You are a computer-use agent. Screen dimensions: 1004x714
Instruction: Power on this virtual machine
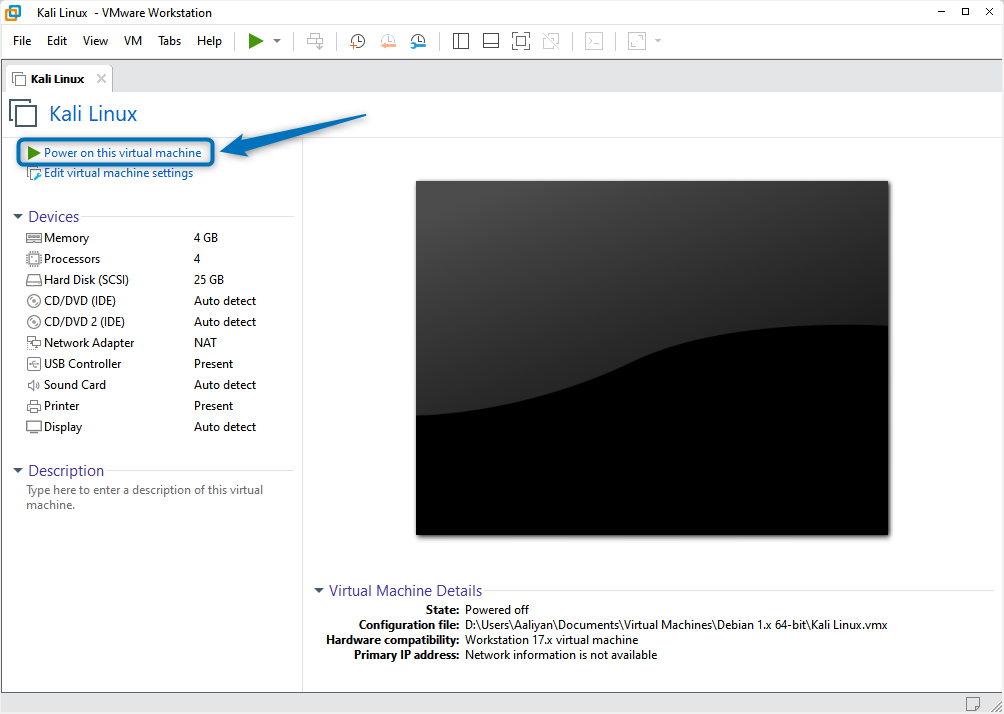[115, 152]
